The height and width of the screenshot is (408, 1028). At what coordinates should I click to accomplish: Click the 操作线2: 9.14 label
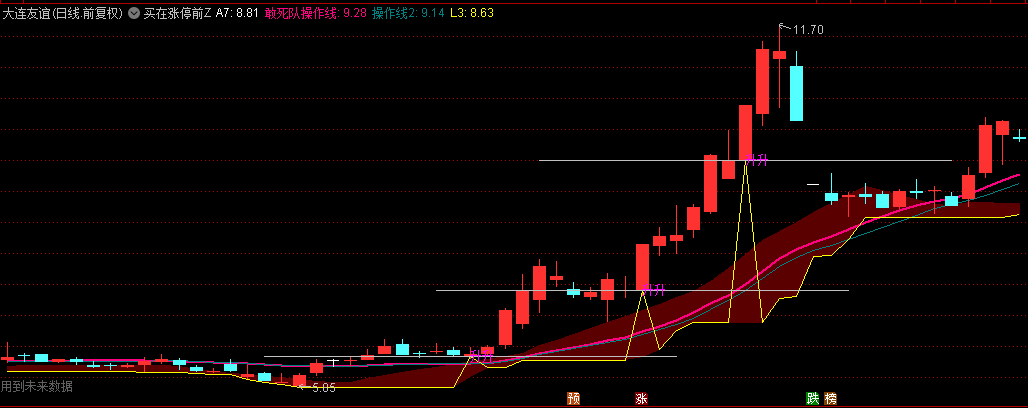(x=408, y=13)
